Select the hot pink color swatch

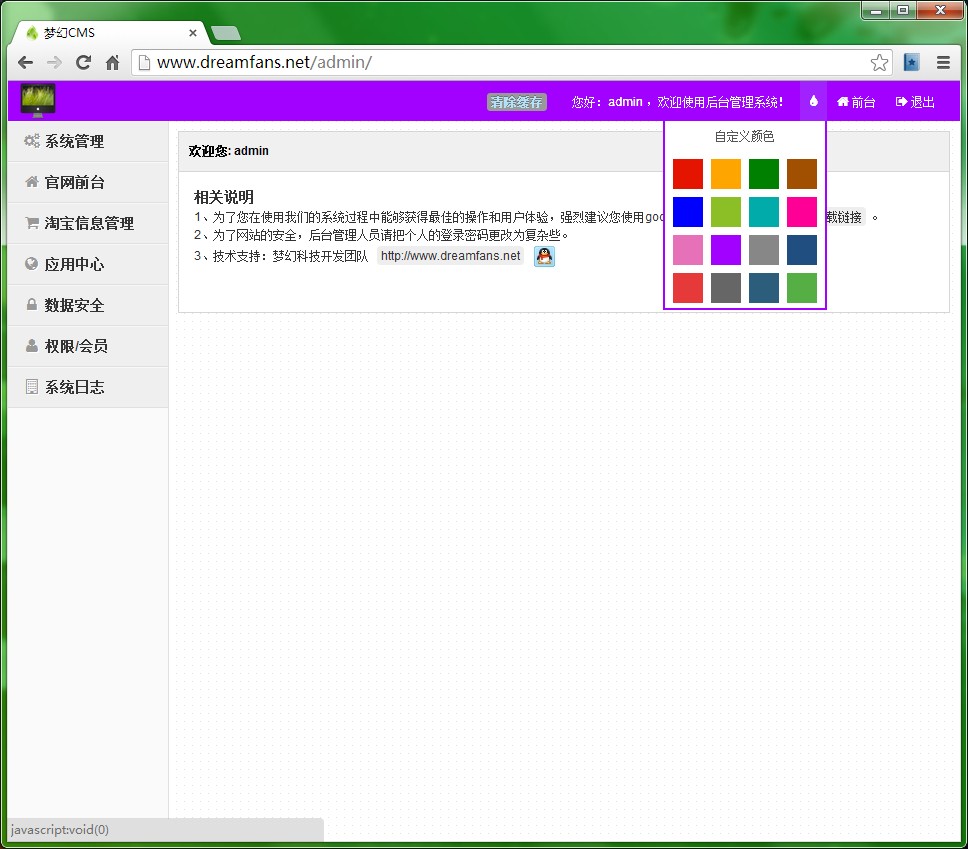click(x=802, y=212)
